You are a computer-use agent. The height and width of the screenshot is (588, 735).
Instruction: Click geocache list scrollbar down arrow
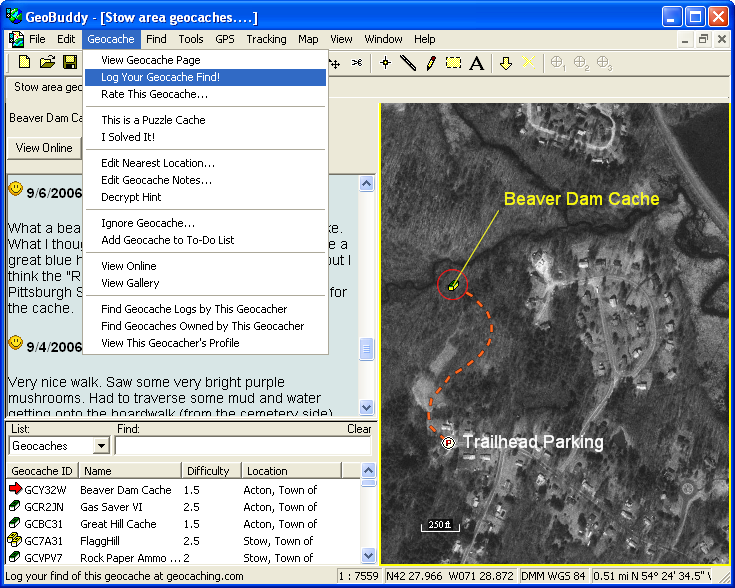point(368,556)
